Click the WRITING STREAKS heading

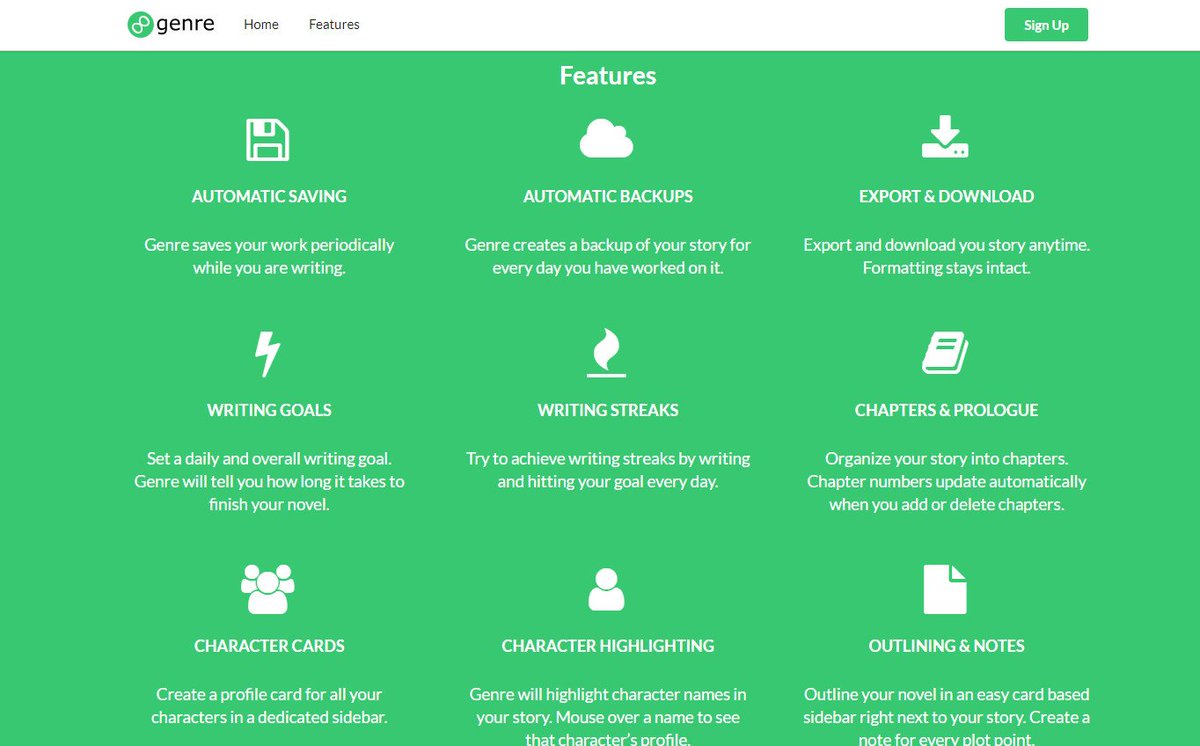point(608,410)
